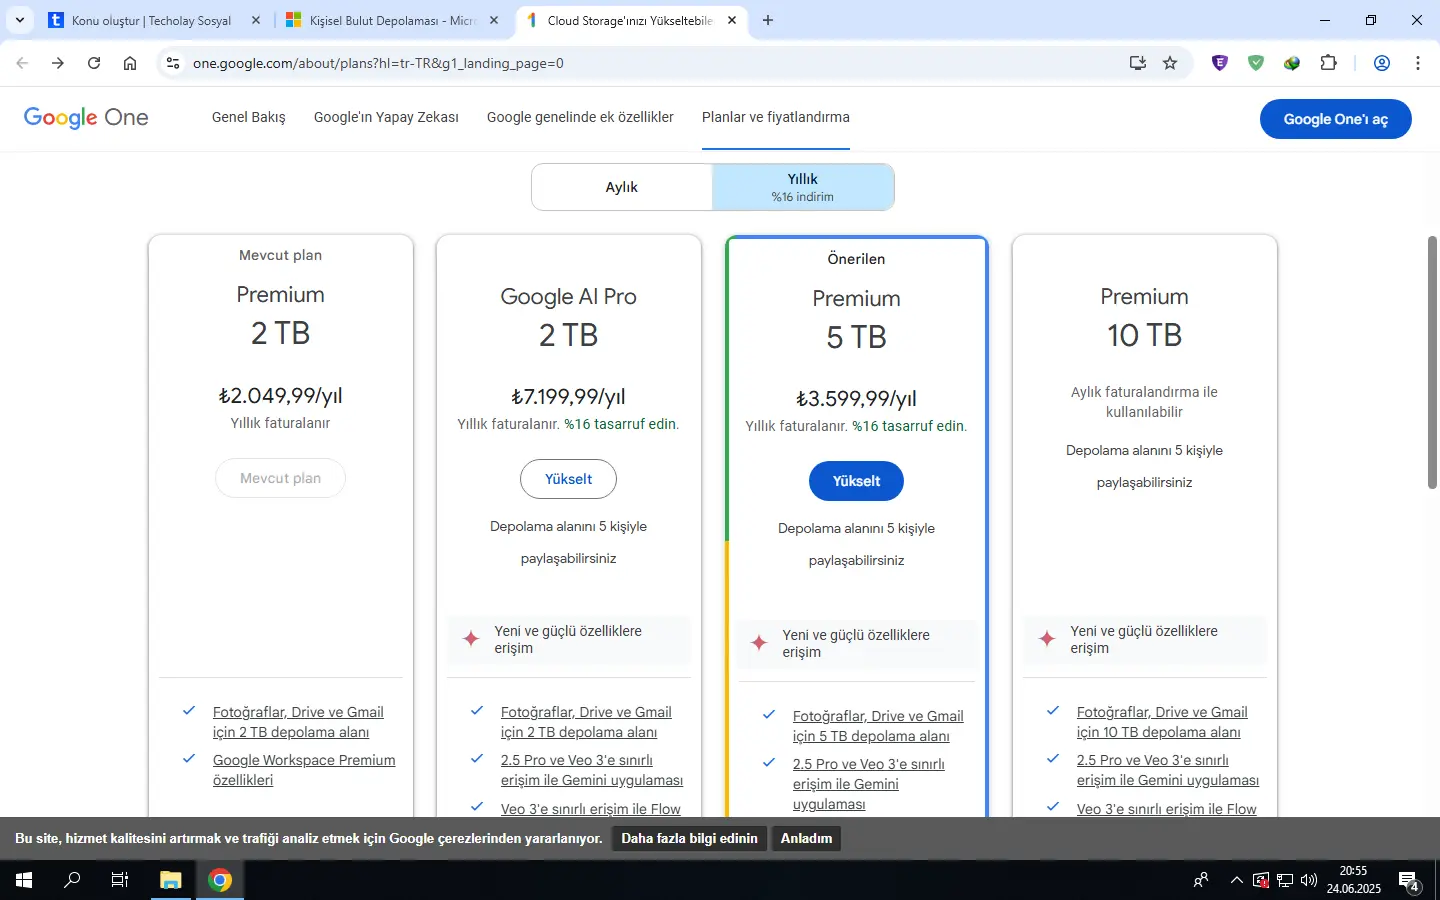This screenshot has width=1440, height=900.
Task: View site information icon in address bar
Action: 173,63
